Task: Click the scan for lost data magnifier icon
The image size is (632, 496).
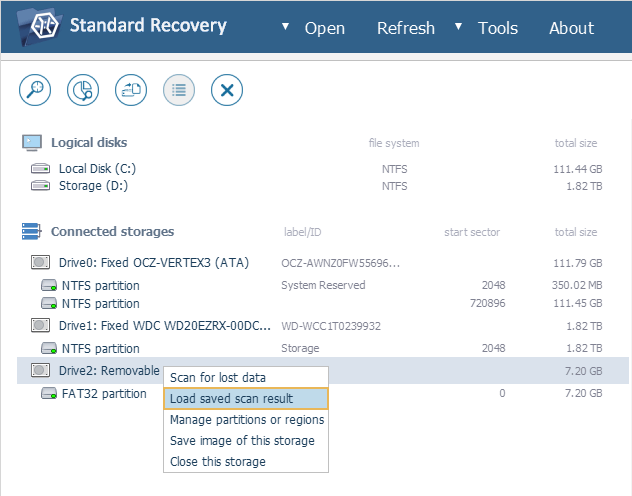Action: 35,90
